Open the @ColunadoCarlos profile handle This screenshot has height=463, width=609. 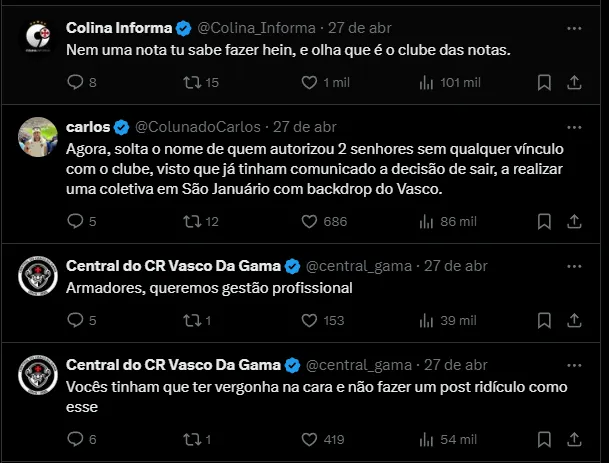pos(198,127)
